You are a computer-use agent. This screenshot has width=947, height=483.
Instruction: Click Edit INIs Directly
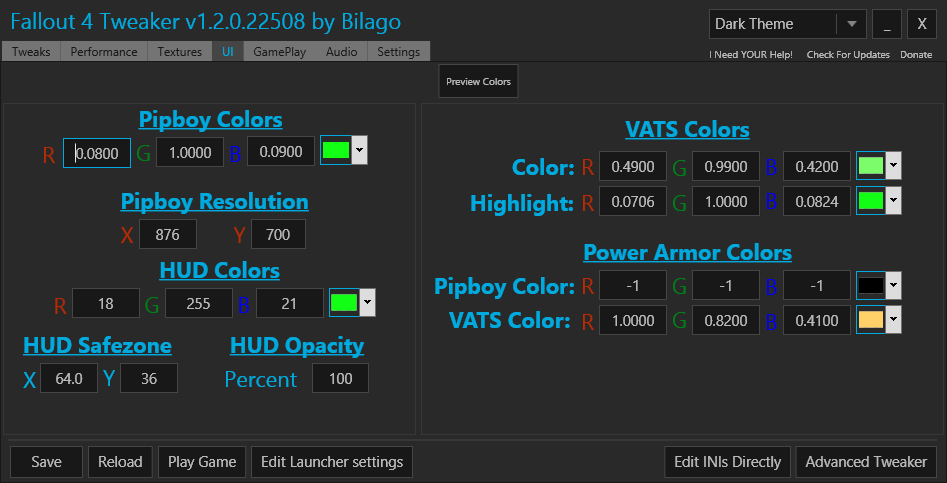click(x=727, y=462)
